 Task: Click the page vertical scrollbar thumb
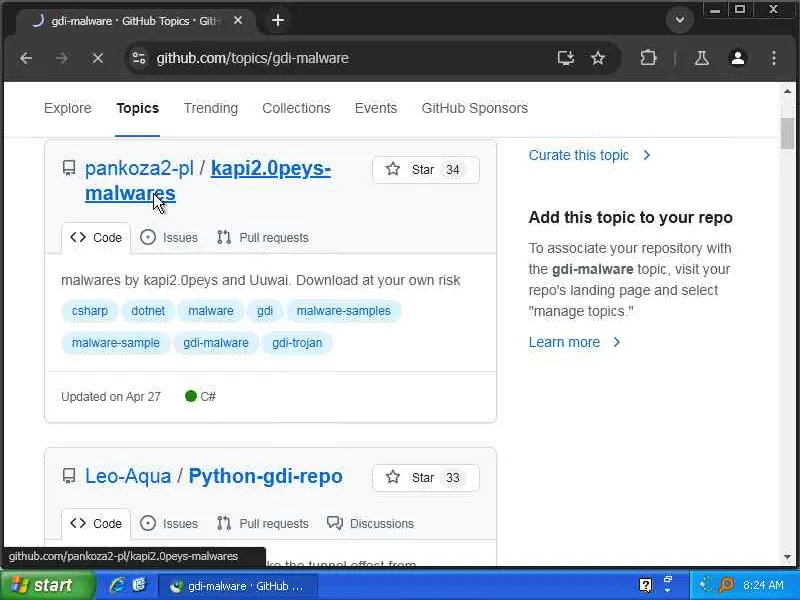coord(787,134)
